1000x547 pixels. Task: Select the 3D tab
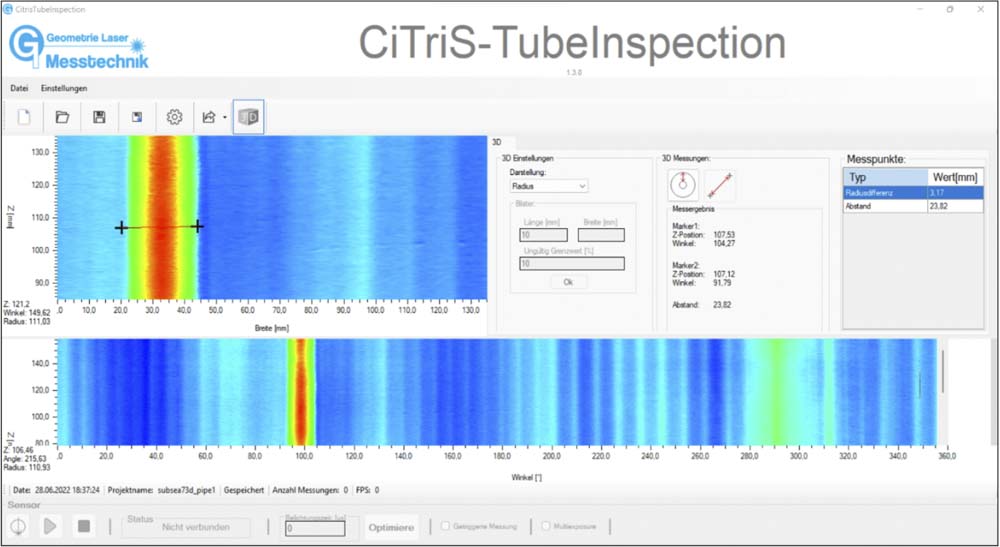pyautogui.click(x=497, y=142)
